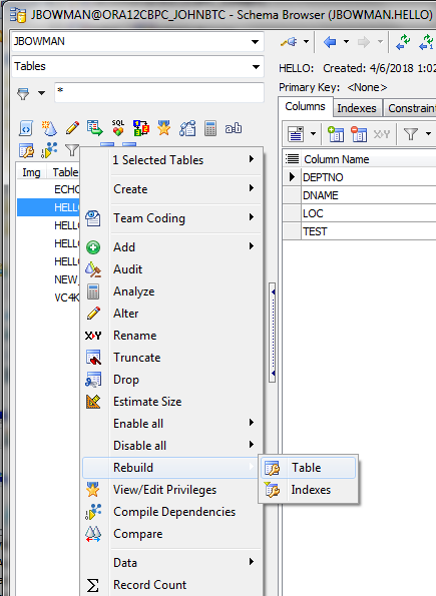Click the greyed Forward arrow button
436x596 pixels.
[363, 41]
